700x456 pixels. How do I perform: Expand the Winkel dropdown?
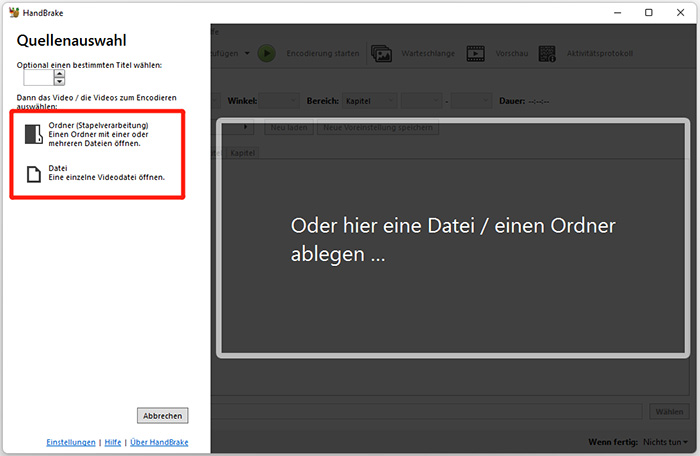[279, 101]
